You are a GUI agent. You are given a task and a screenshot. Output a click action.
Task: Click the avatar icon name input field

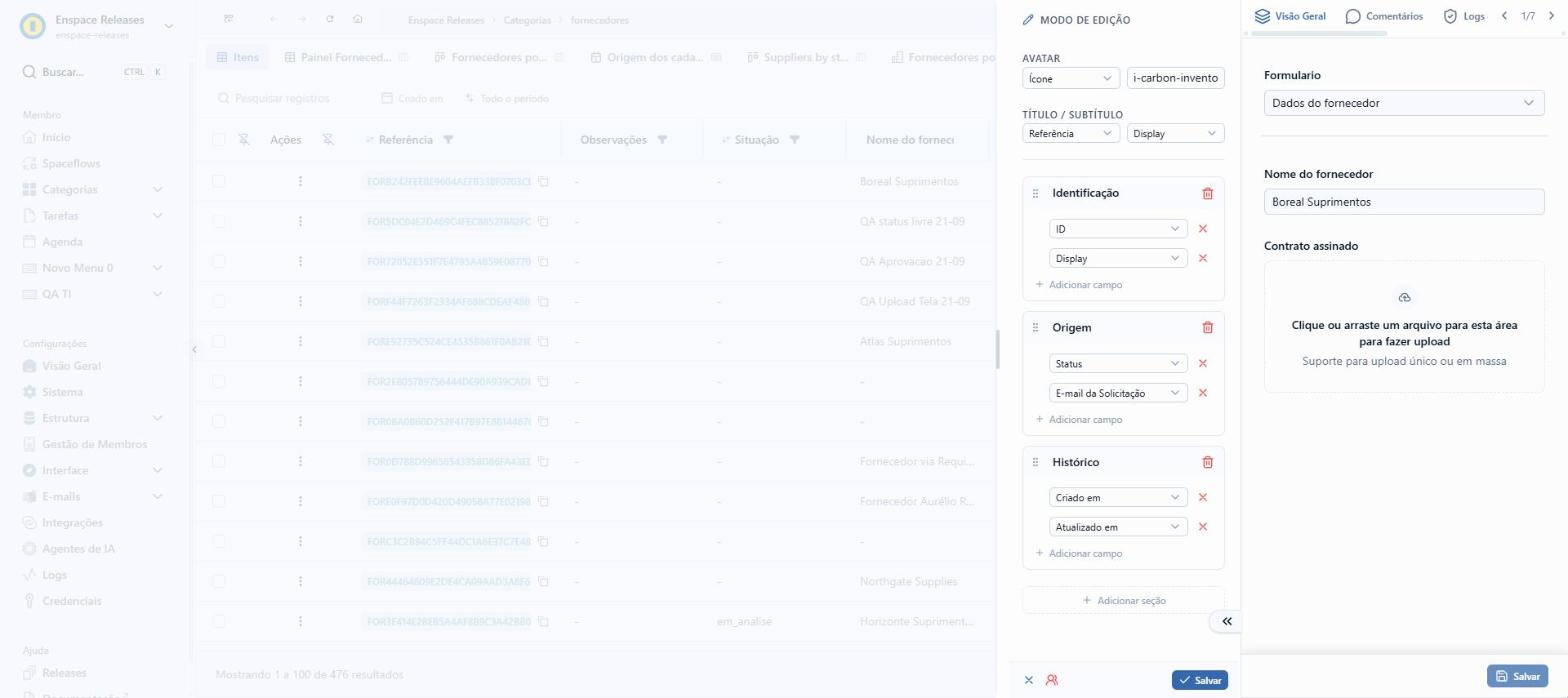[x=1175, y=78]
